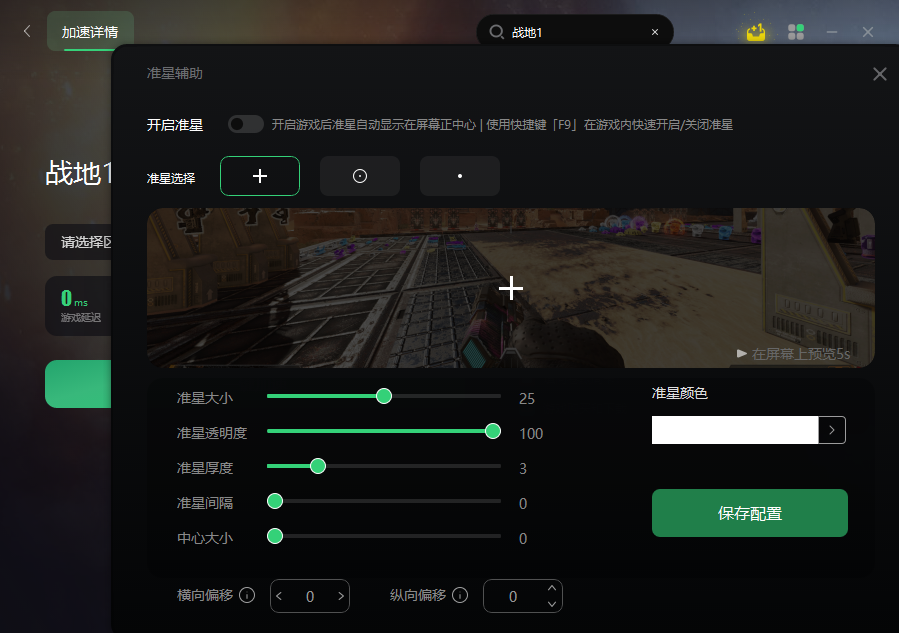
Task: Close the main application window
Action: [868, 32]
